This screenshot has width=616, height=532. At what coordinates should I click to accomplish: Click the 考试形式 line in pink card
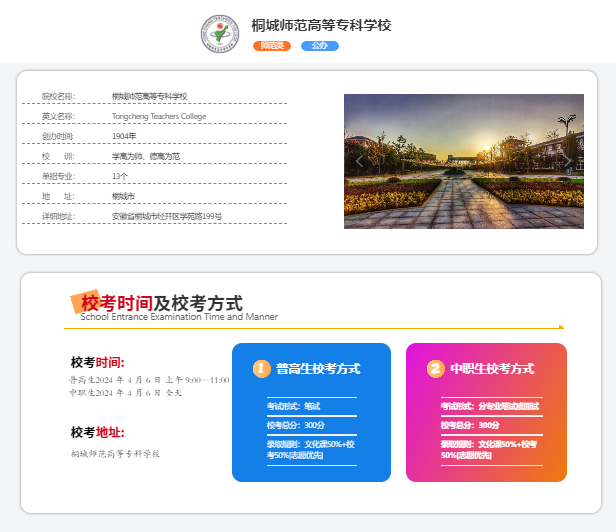(x=490, y=406)
